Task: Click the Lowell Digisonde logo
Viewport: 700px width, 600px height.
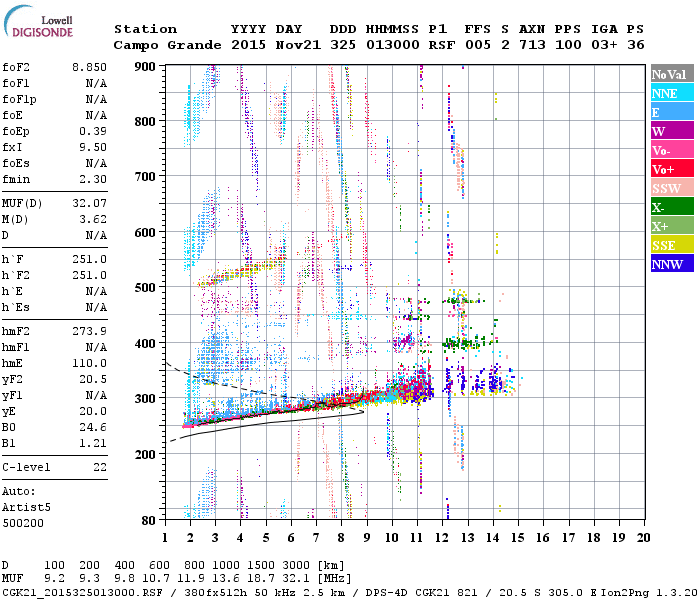Action: (39, 22)
